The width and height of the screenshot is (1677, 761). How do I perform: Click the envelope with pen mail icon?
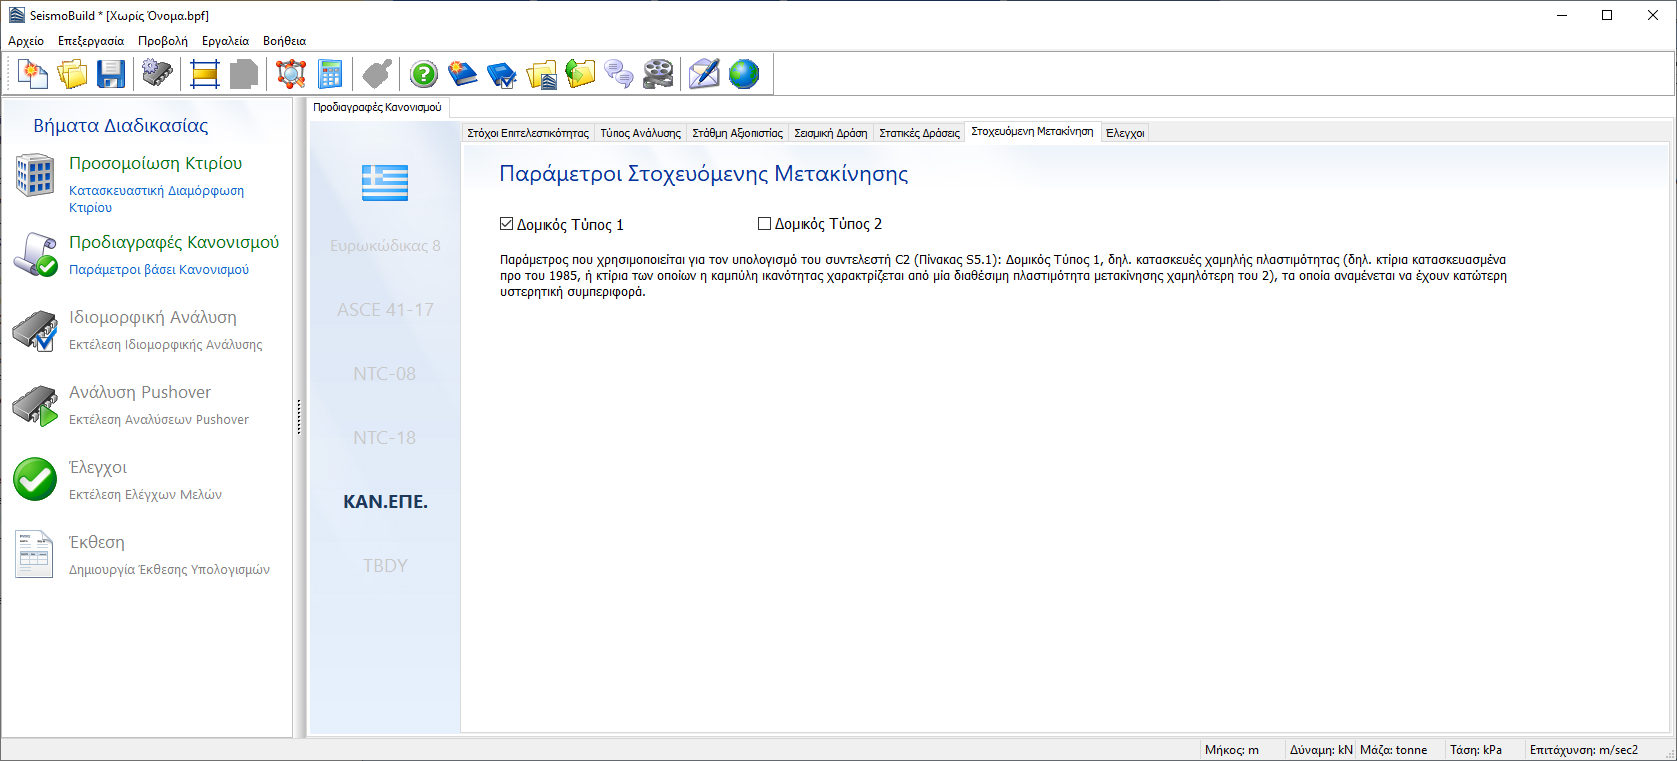(704, 74)
